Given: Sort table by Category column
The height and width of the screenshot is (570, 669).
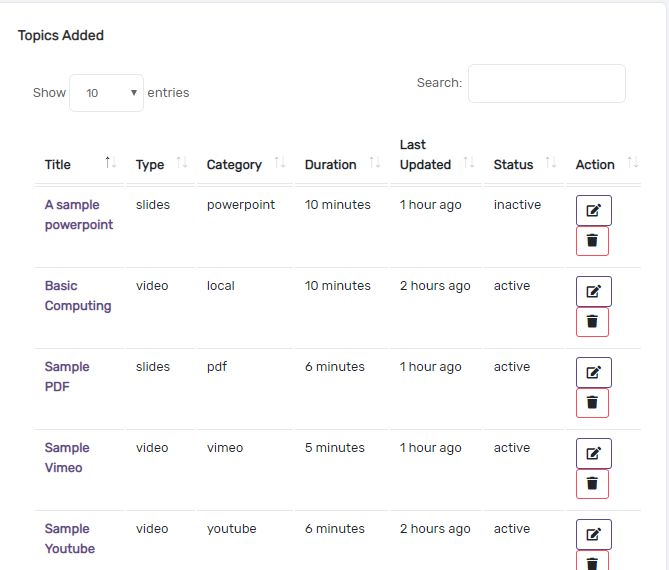Looking at the screenshot, I should point(245,164).
